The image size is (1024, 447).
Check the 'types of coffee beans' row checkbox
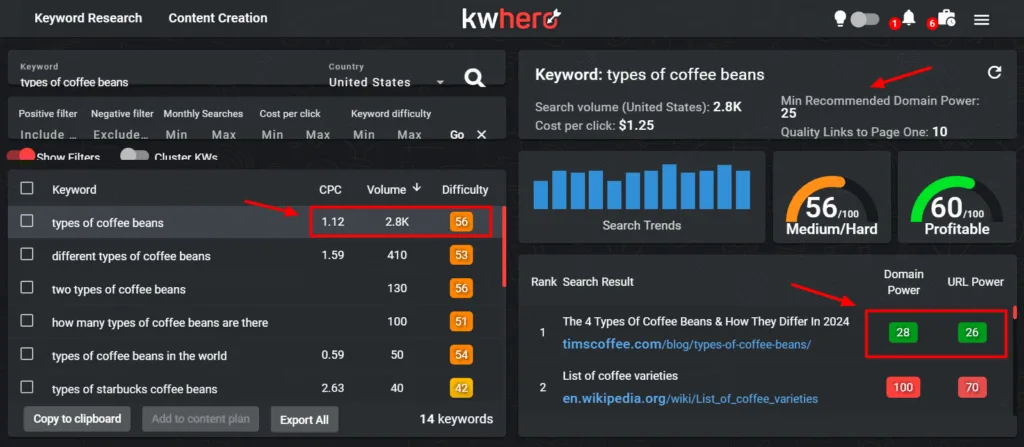[x=27, y=221]
